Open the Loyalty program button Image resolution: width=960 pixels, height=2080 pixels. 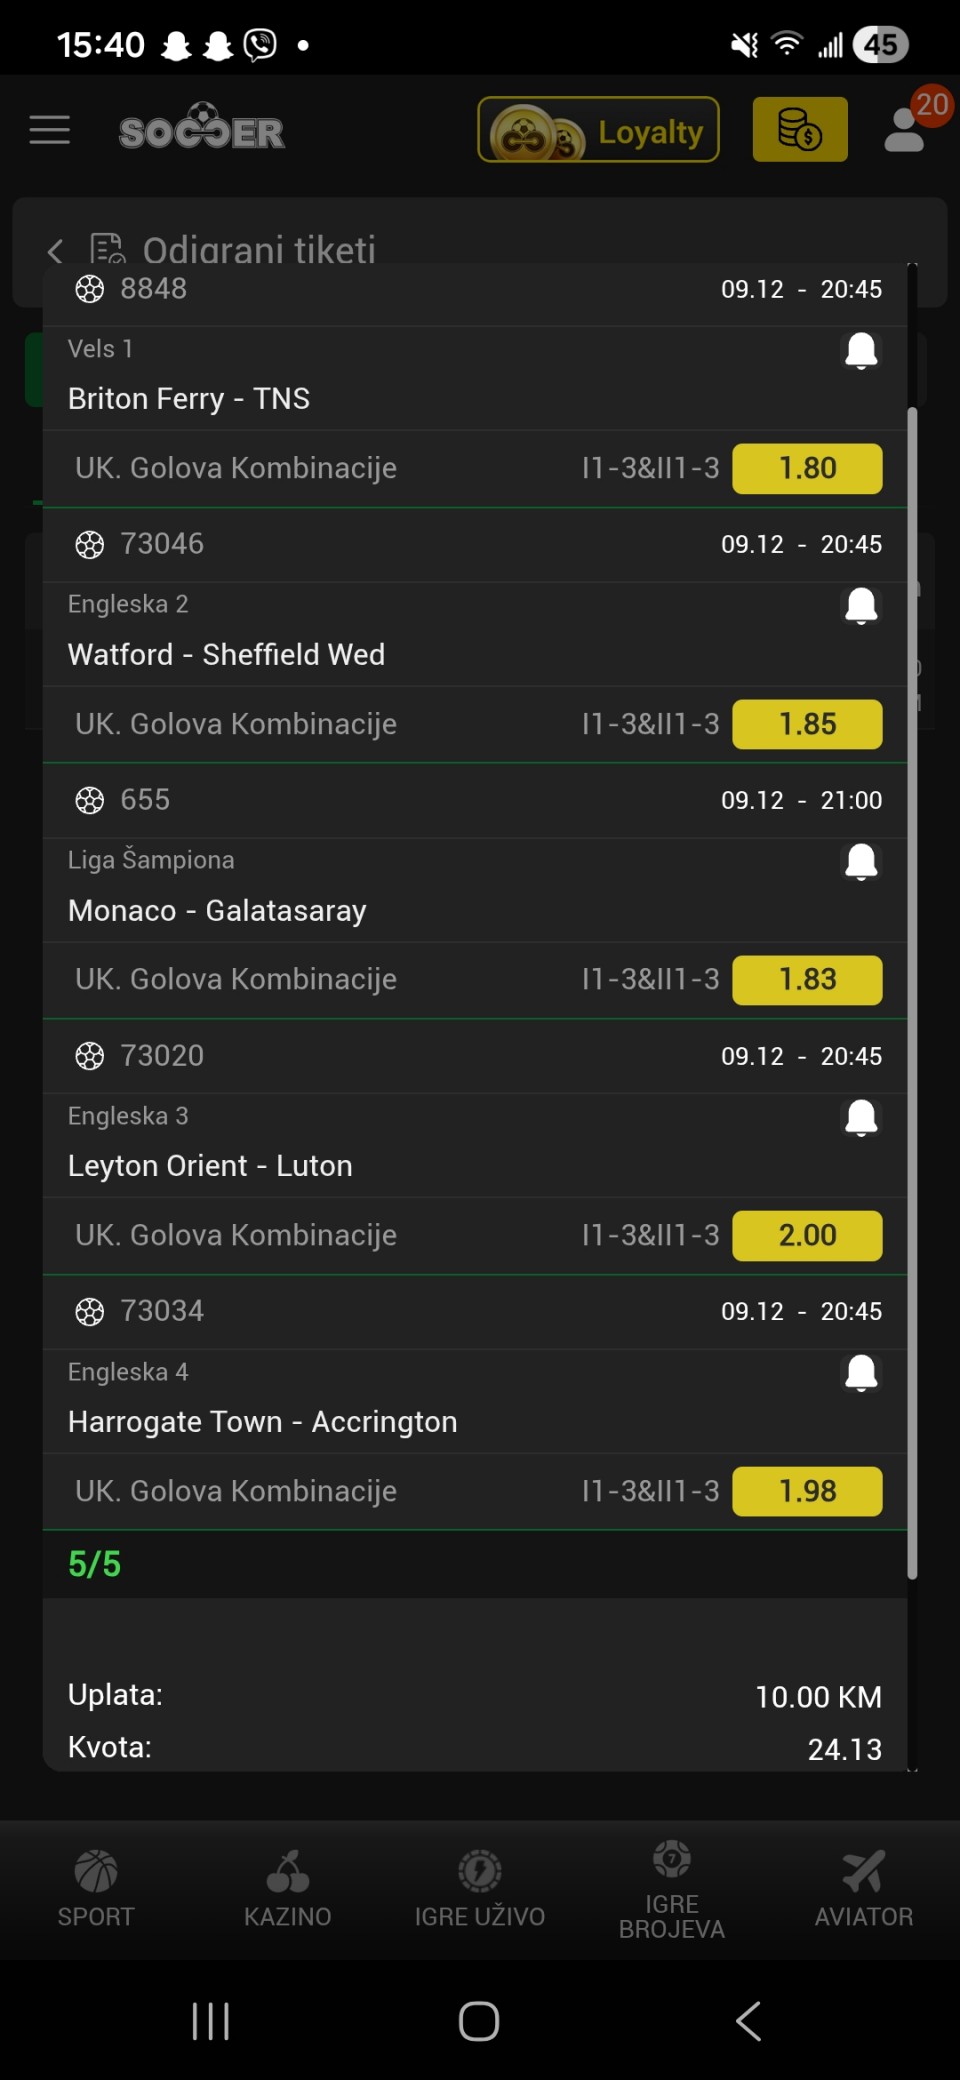598,130
